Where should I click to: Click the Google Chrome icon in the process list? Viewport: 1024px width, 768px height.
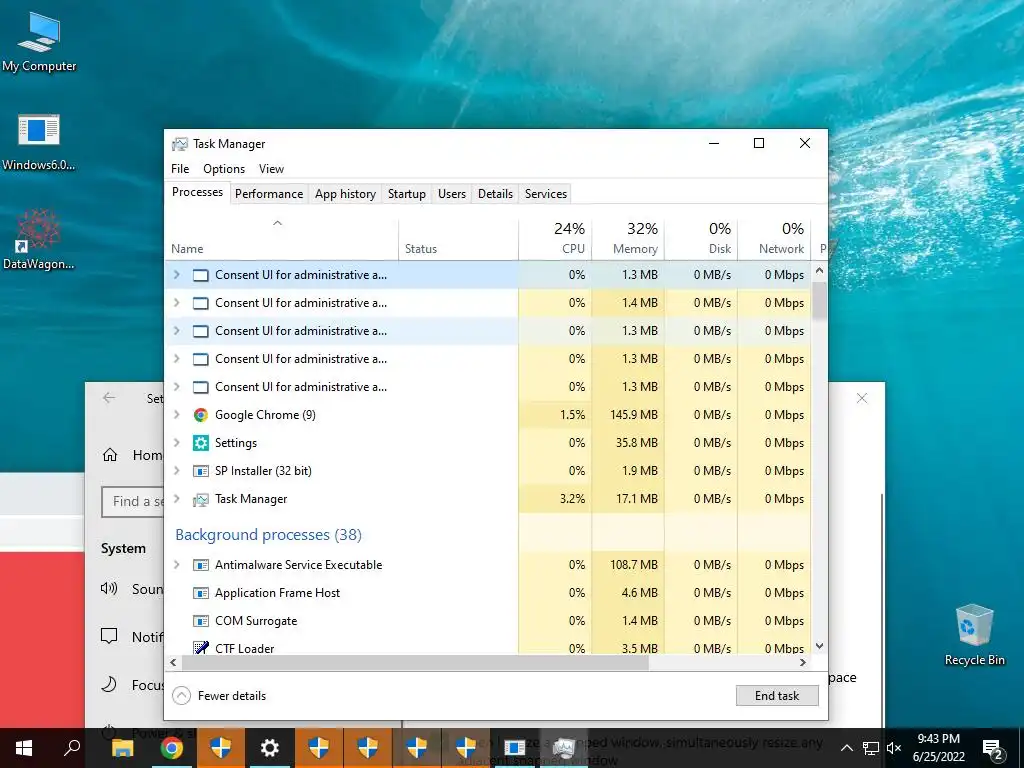coord(200,415)
